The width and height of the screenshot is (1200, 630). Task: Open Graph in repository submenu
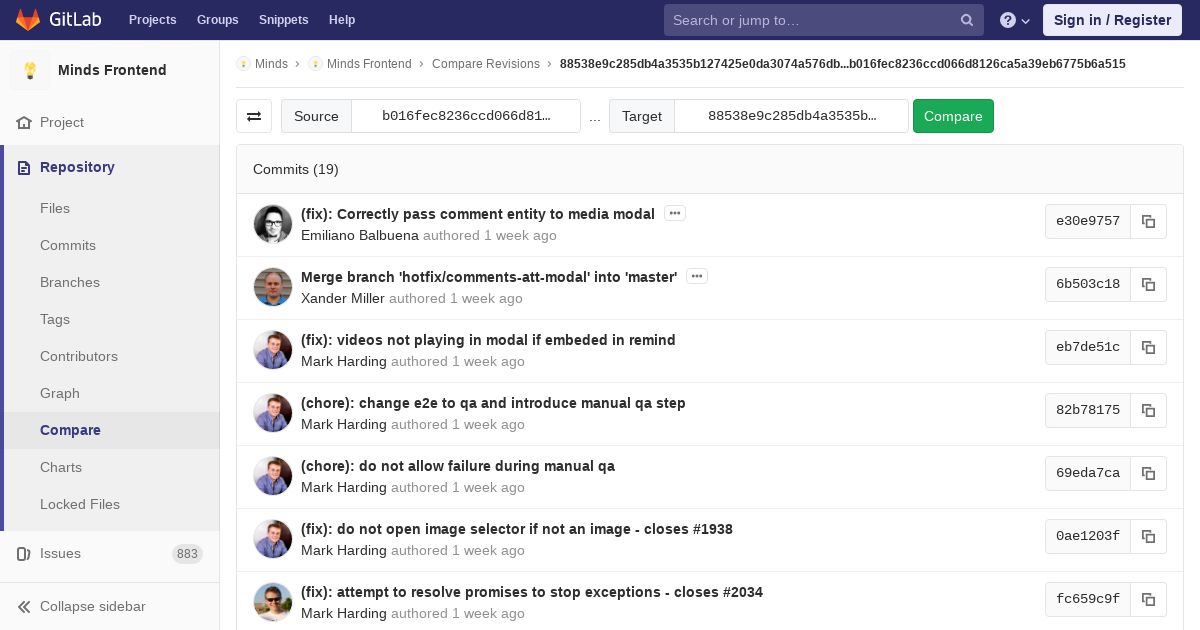coord(60,393)
